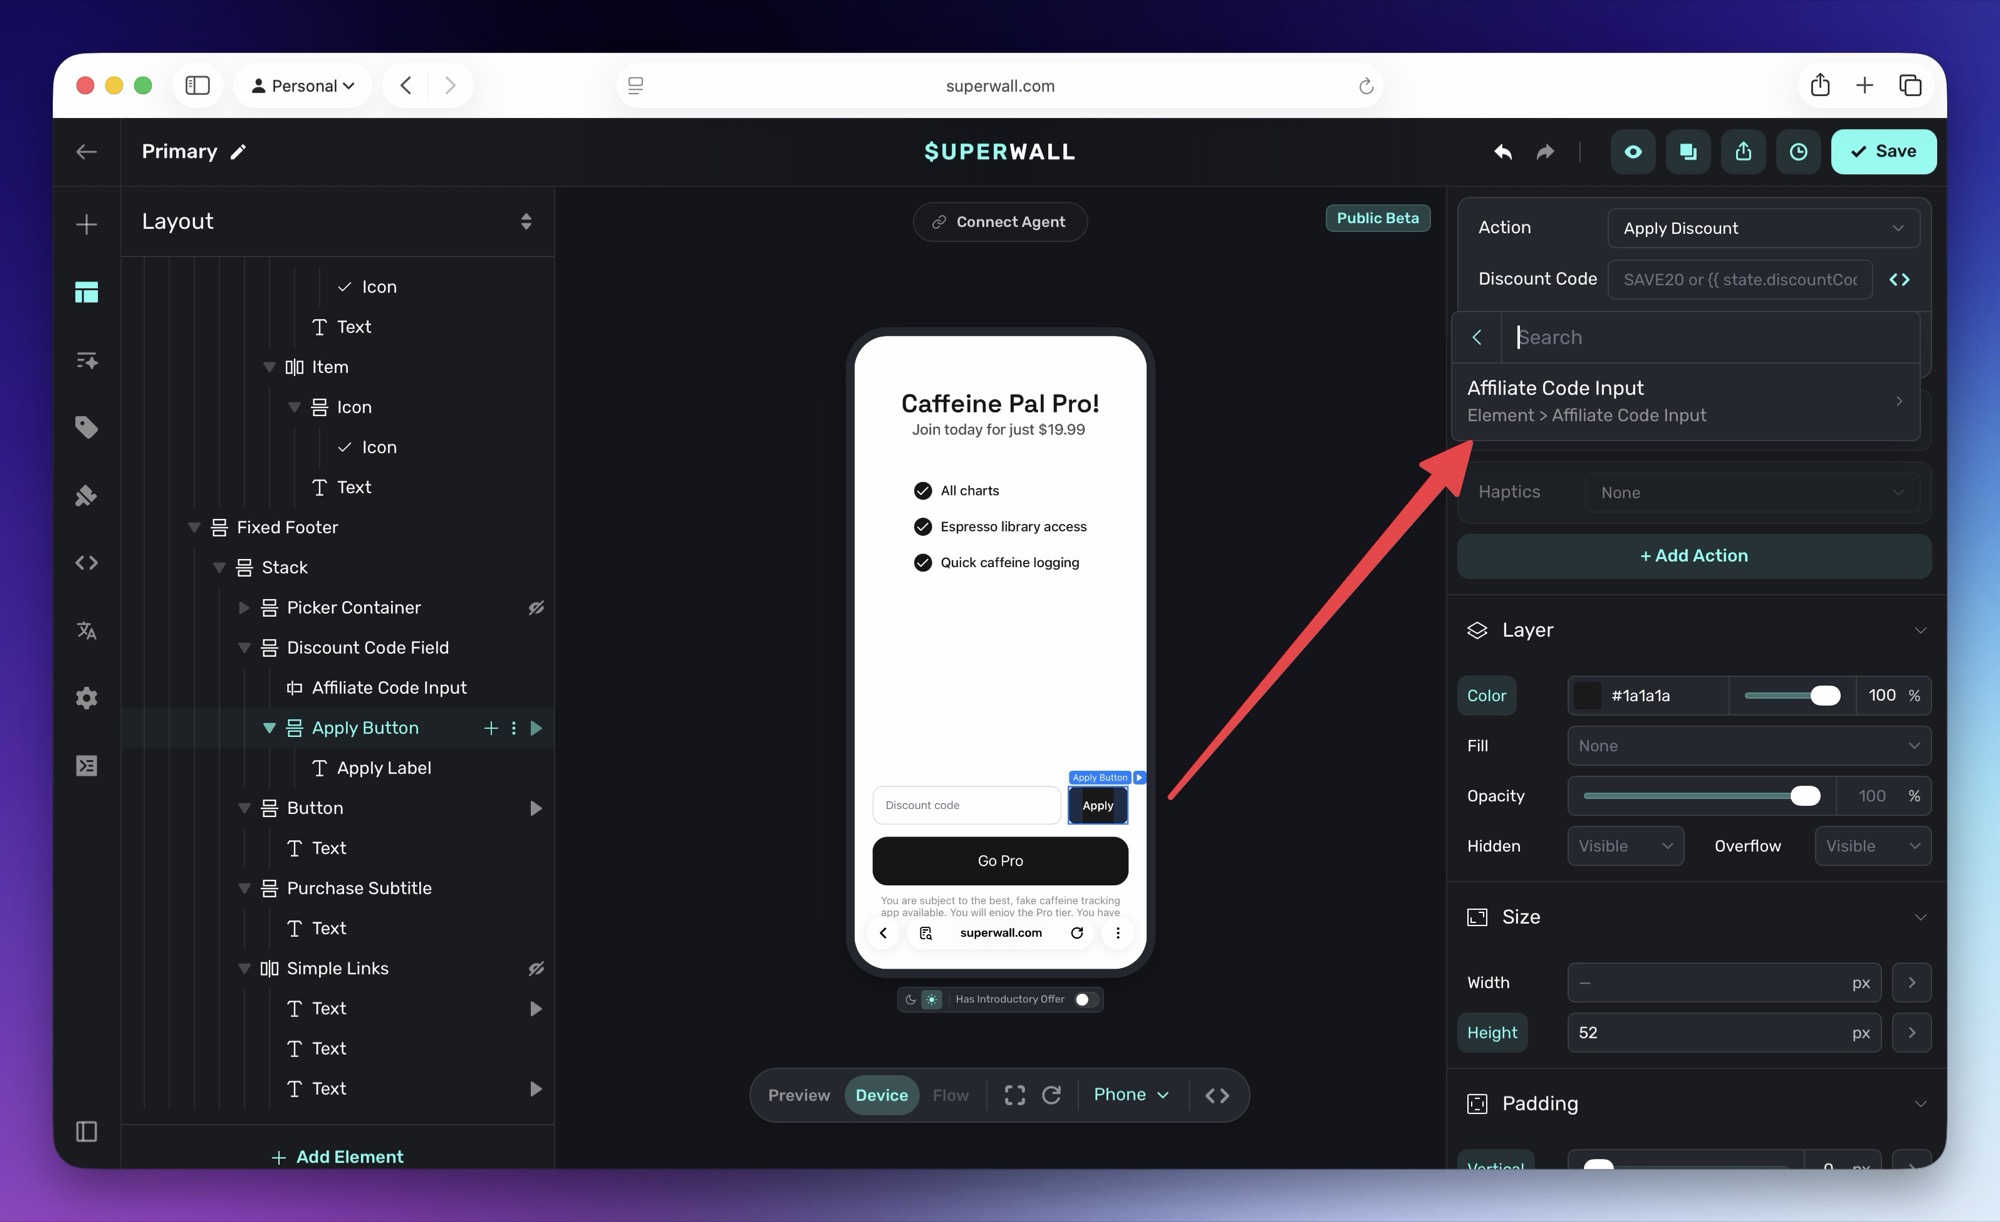This screenshot has width=2000, height=1222.
Task: Click the back chevron beside Search field
Action: (1477, 338)
